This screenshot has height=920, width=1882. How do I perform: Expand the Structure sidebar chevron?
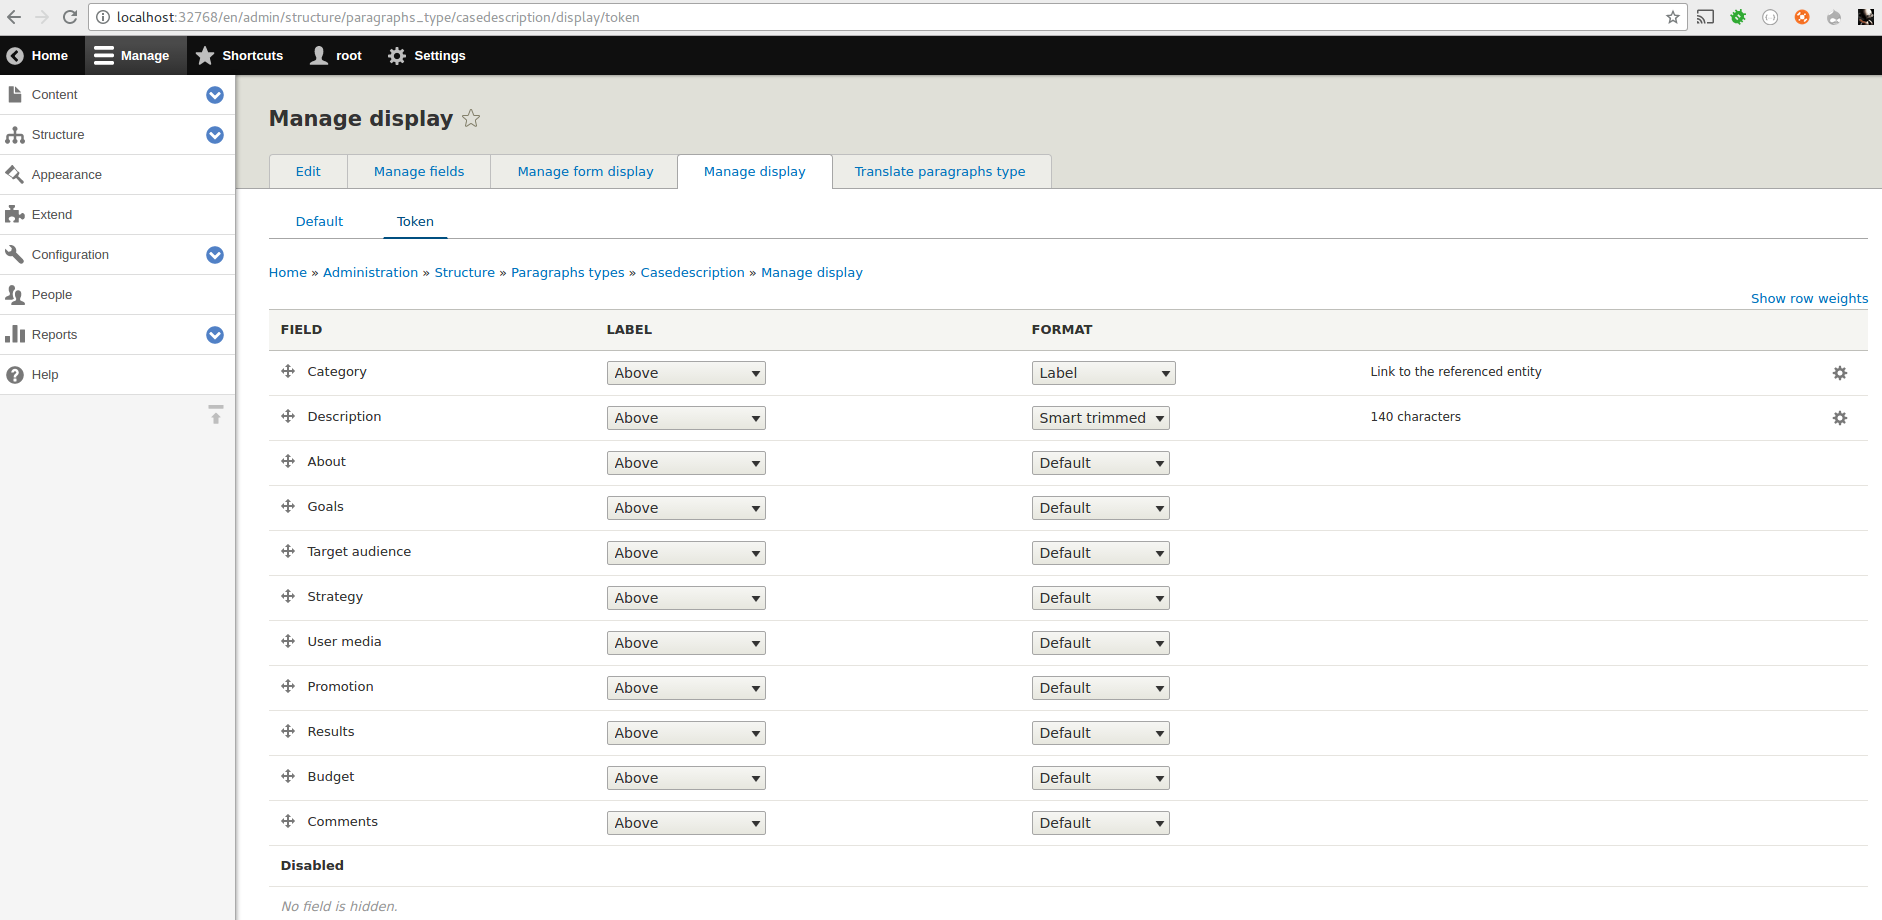point(215,134)
